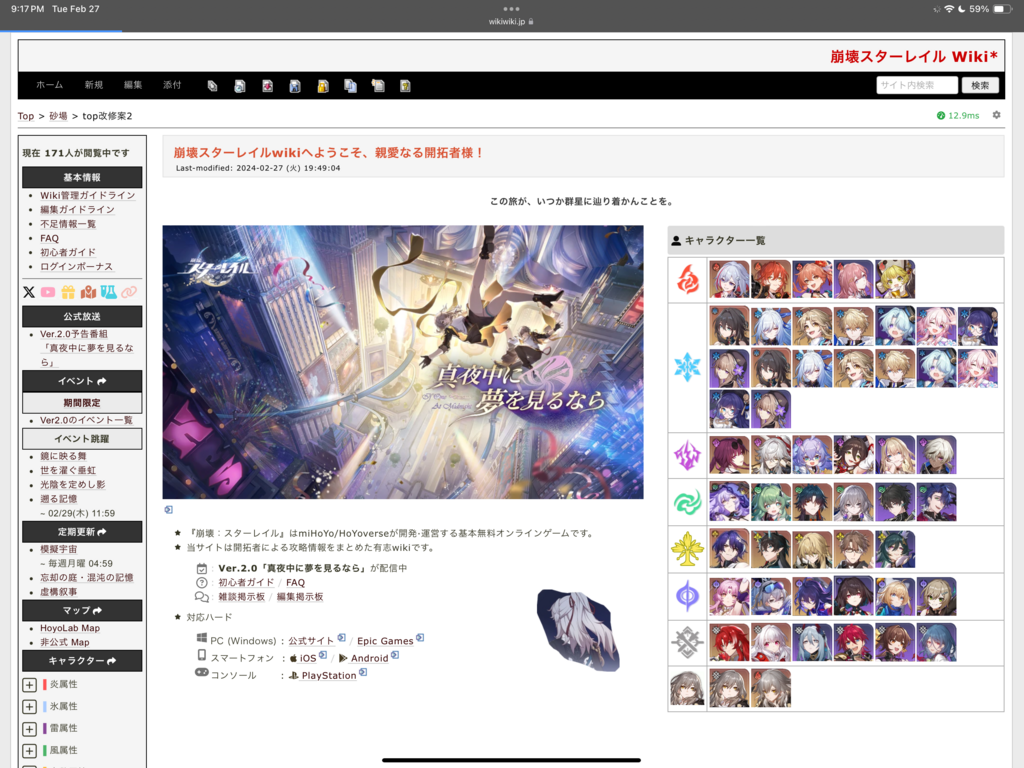Image resolution: width=1024 pixels, height=768 pixels.
Task: Click the reload page icon in toolbar
Action: pyautogui.click(x=240, y=86)
